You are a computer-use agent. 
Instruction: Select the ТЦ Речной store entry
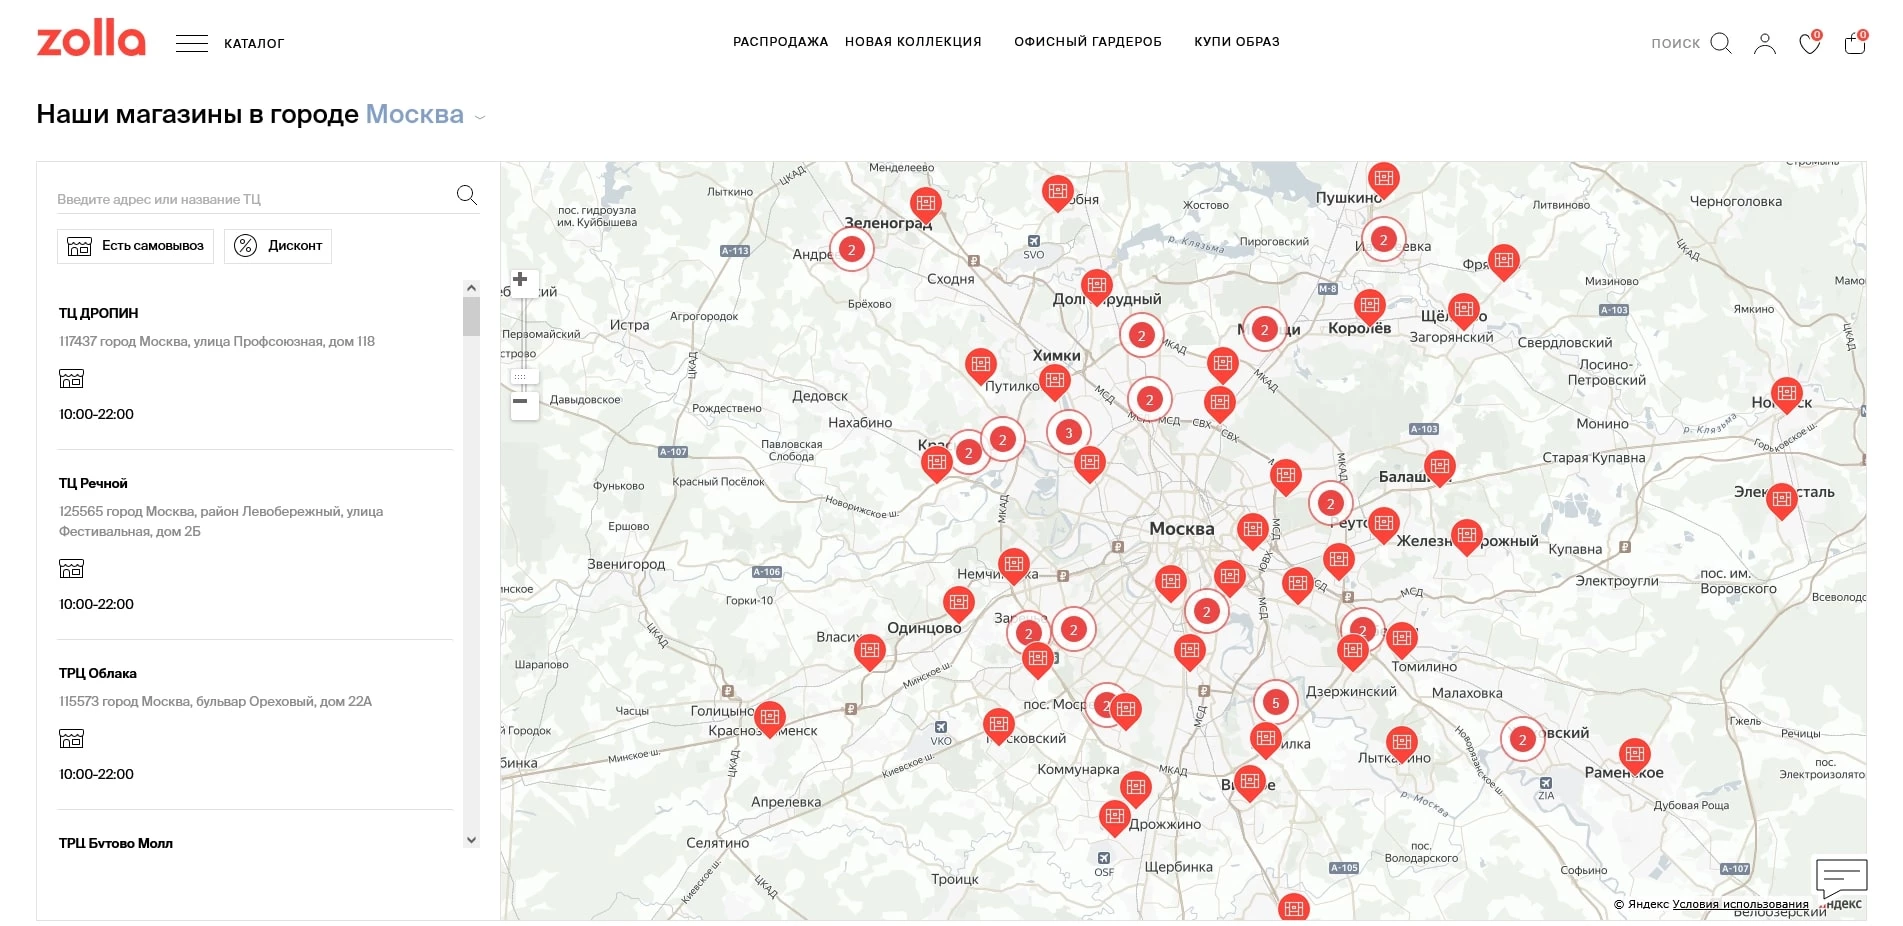point(93,483)
